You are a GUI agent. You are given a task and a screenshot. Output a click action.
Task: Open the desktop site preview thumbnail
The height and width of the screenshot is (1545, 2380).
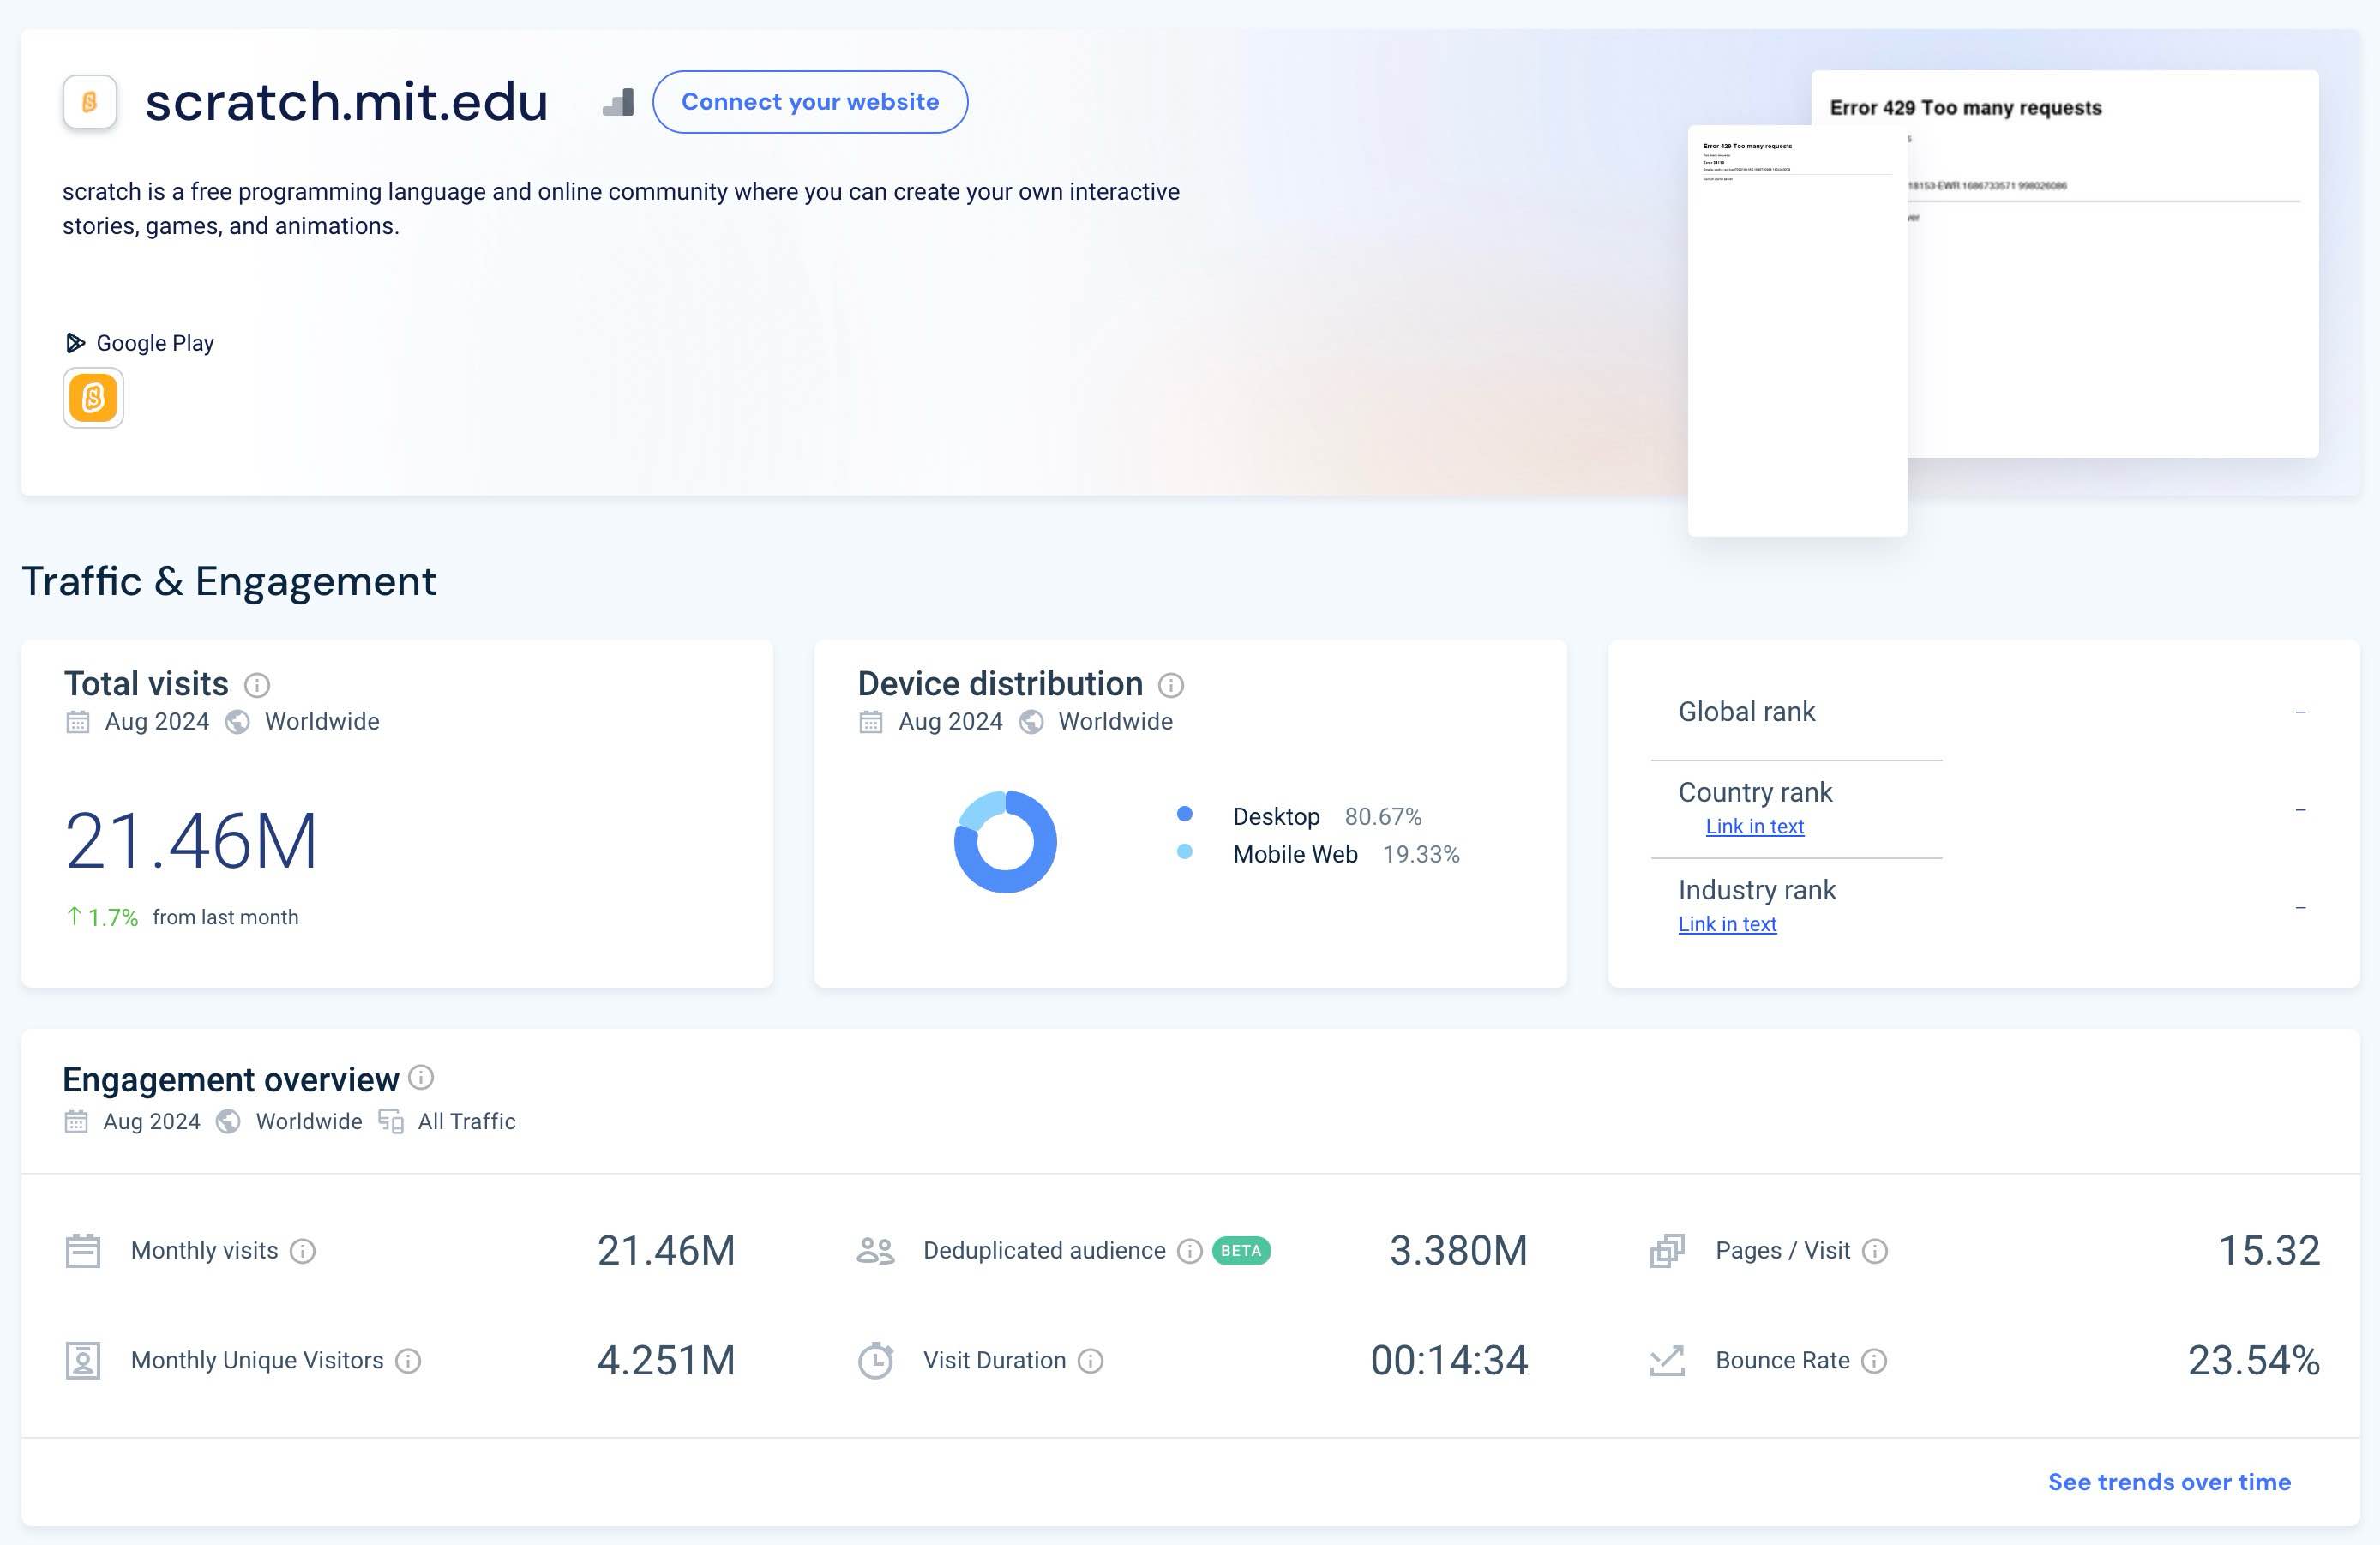click(2113, 264)
